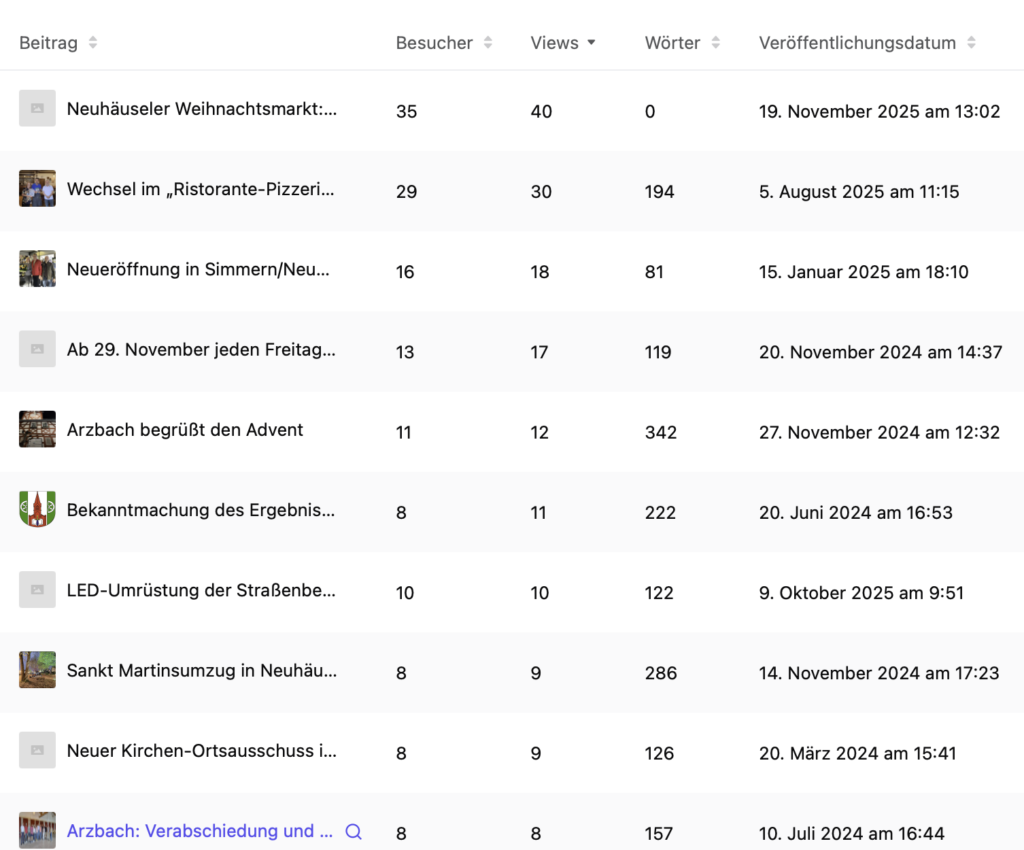1024x850 pixels.
Task: Sort by the Veröffentlichungsdatum column header
Action: (x=857, y=43)
